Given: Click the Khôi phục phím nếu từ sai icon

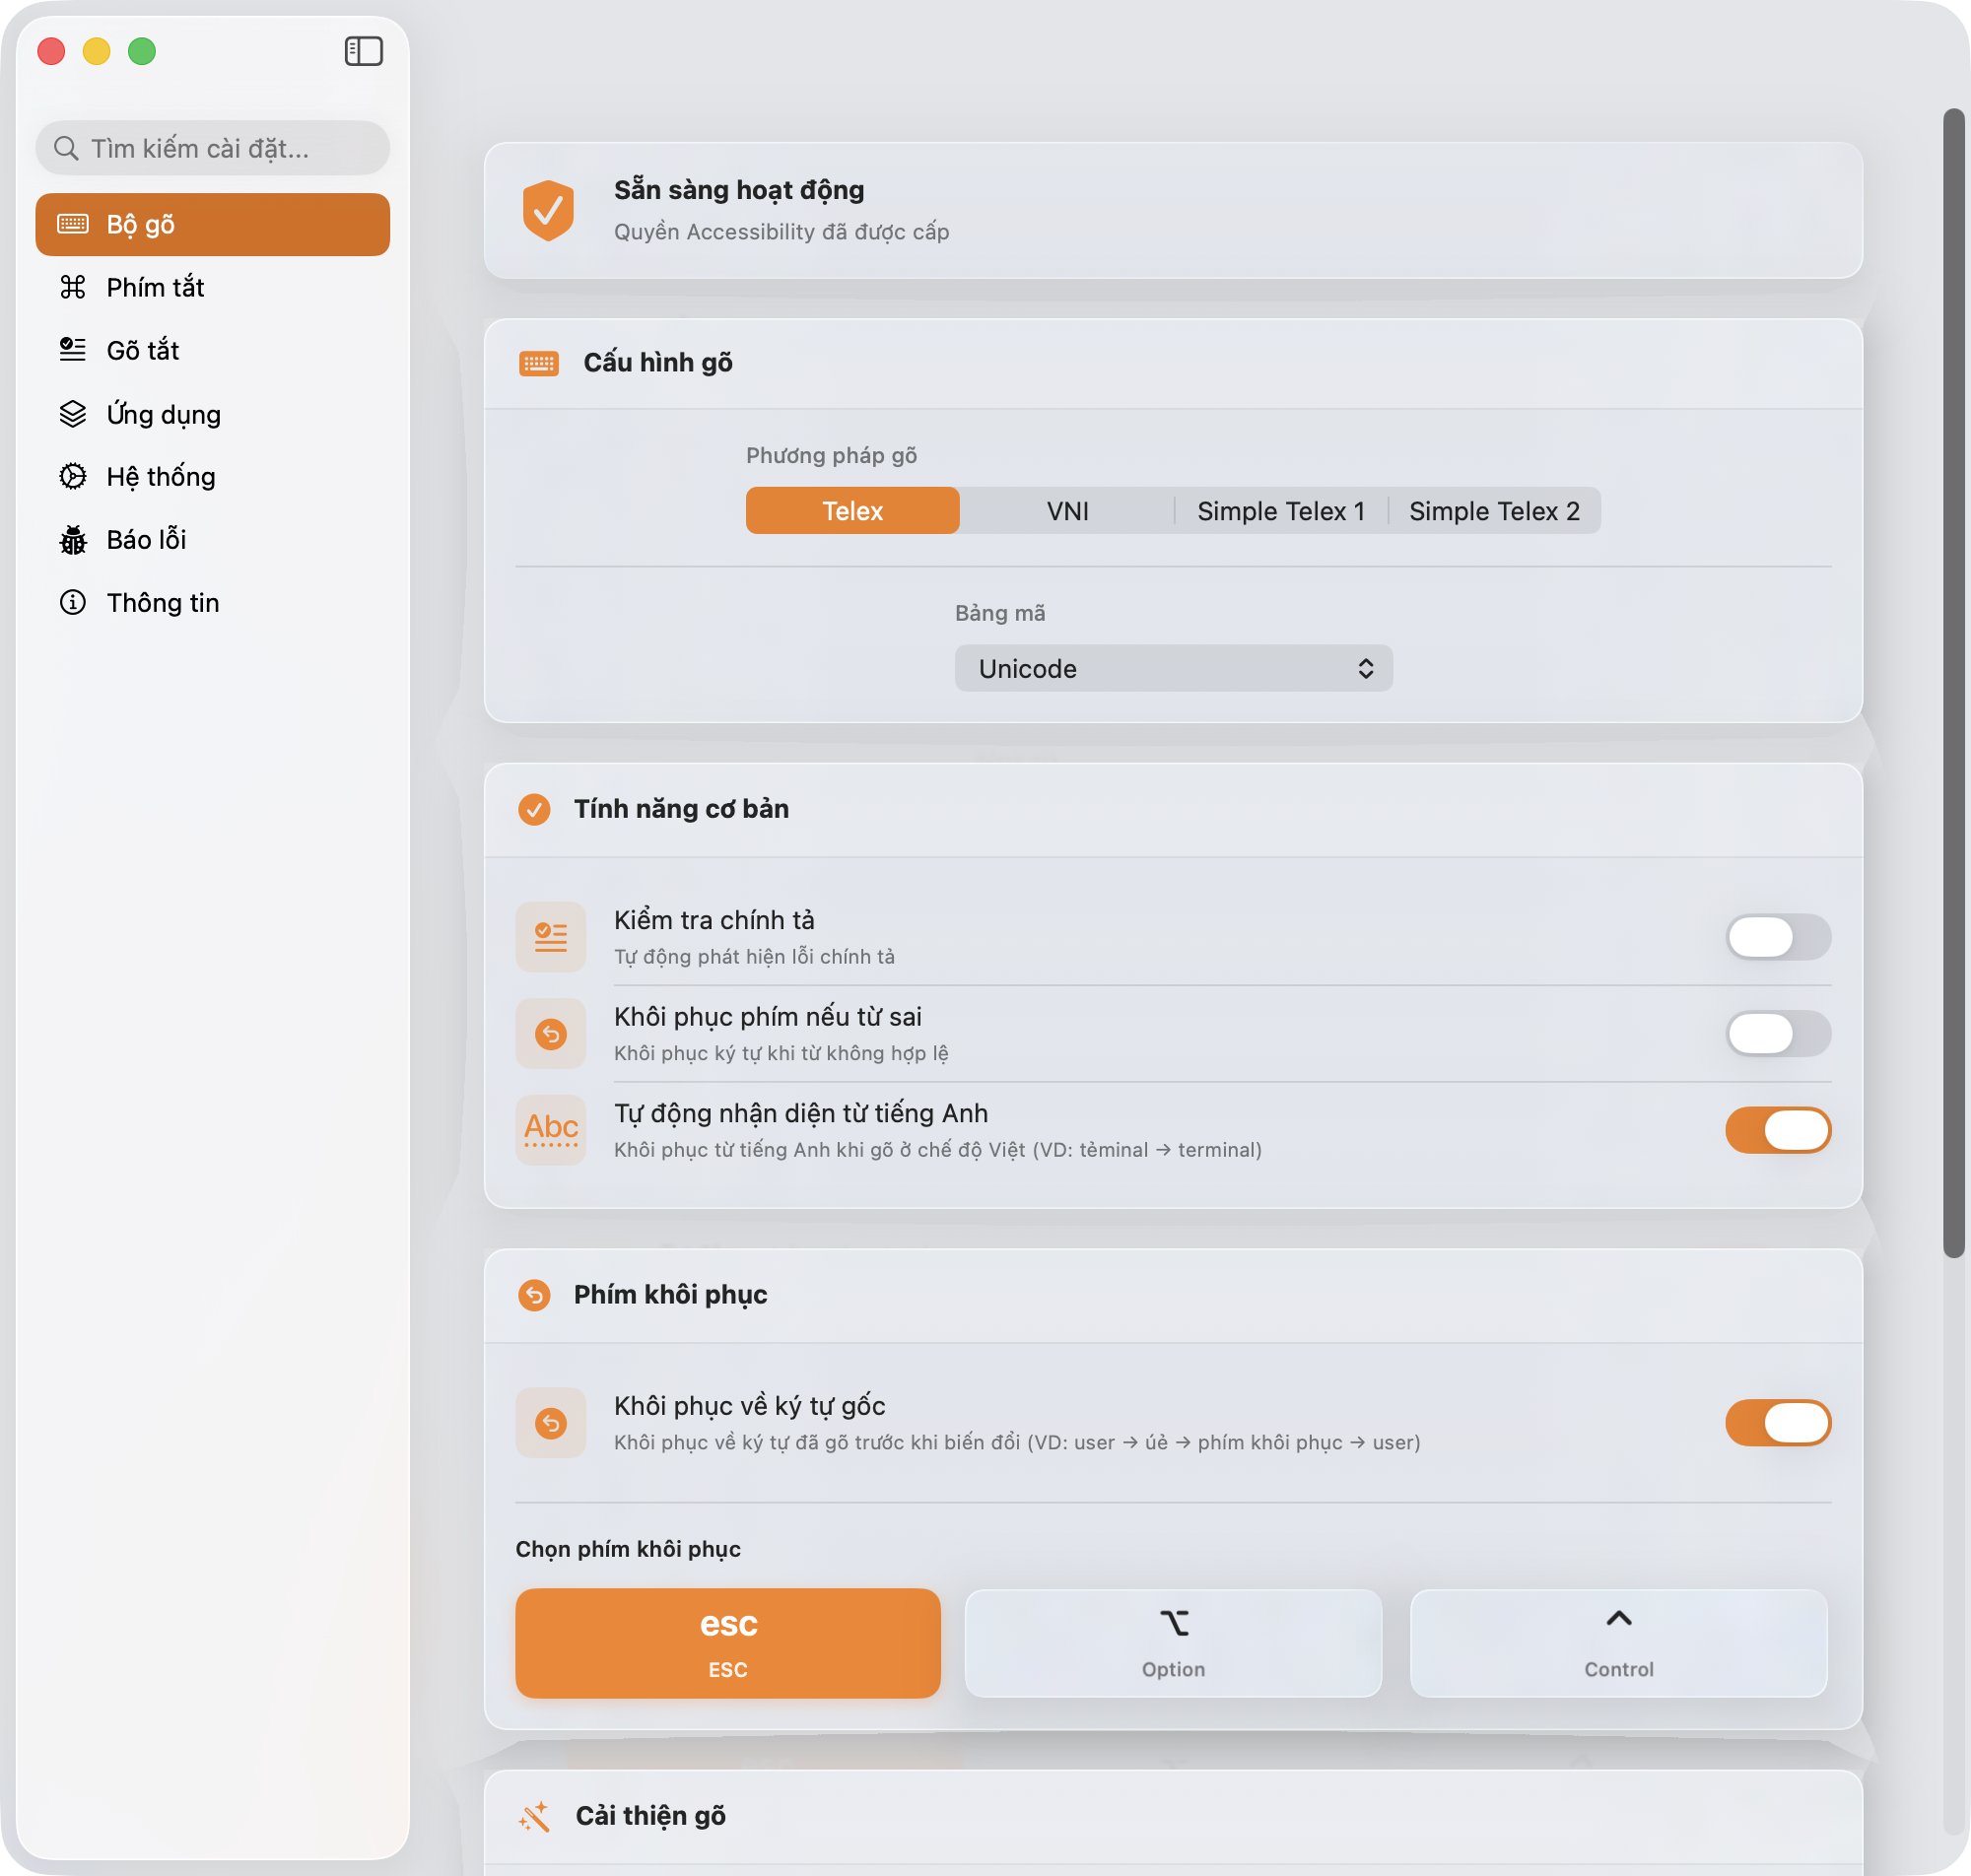Looking at the screenshot, I should pos(550,1033).
